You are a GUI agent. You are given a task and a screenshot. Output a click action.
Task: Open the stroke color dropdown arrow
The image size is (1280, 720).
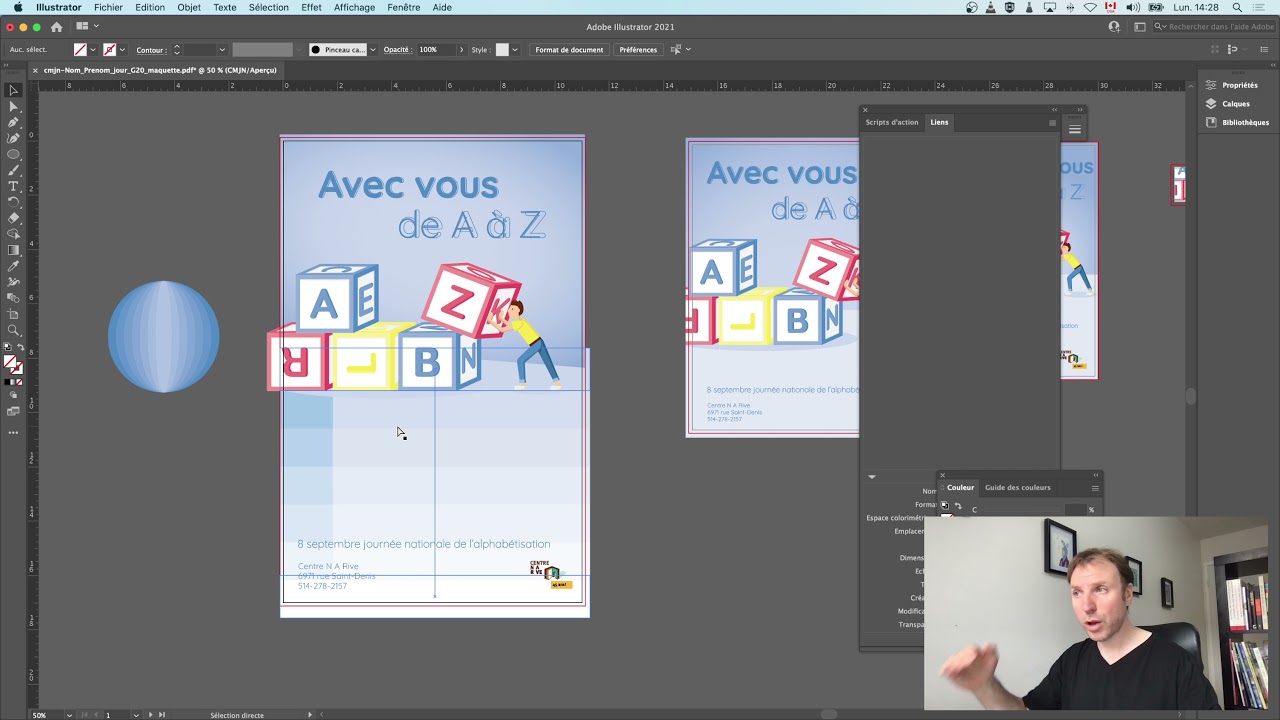click(122, 50)
